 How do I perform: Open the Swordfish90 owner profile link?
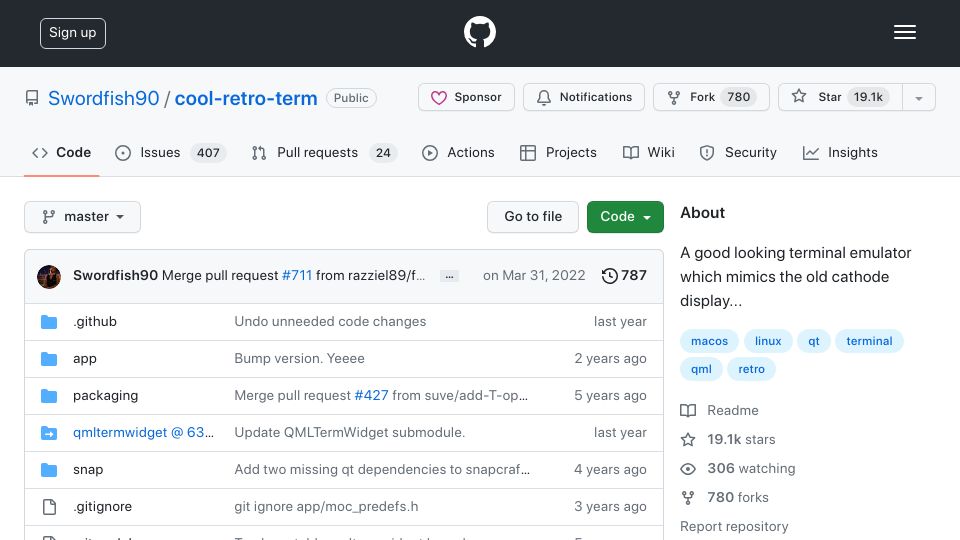point(103,98)
